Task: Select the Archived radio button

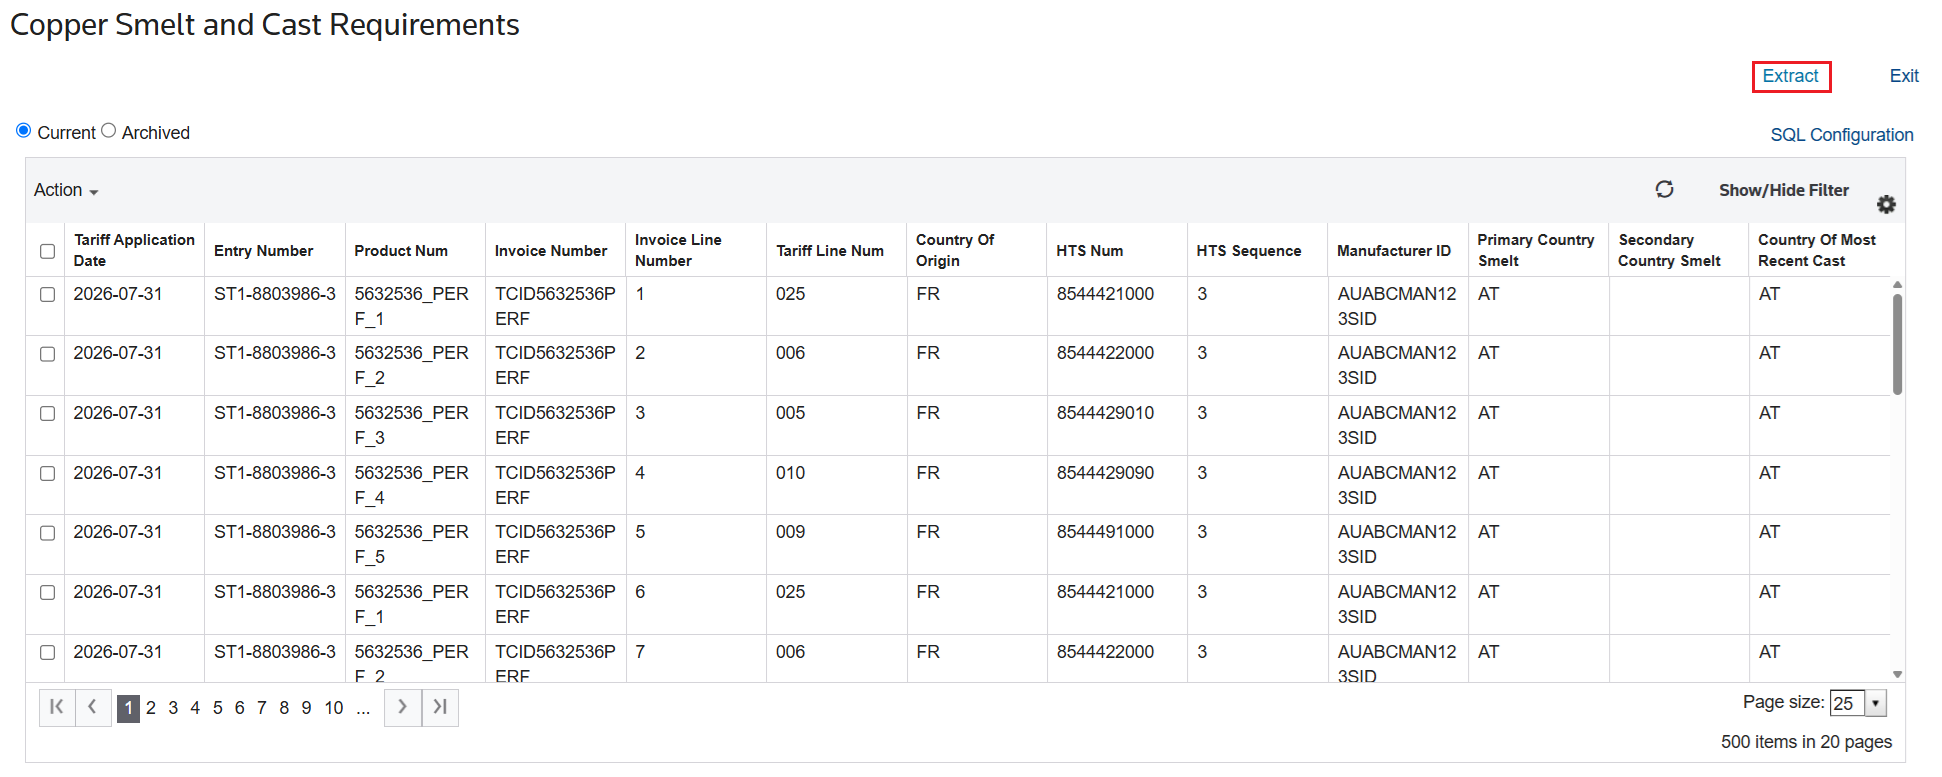Action: click(109, 131)
